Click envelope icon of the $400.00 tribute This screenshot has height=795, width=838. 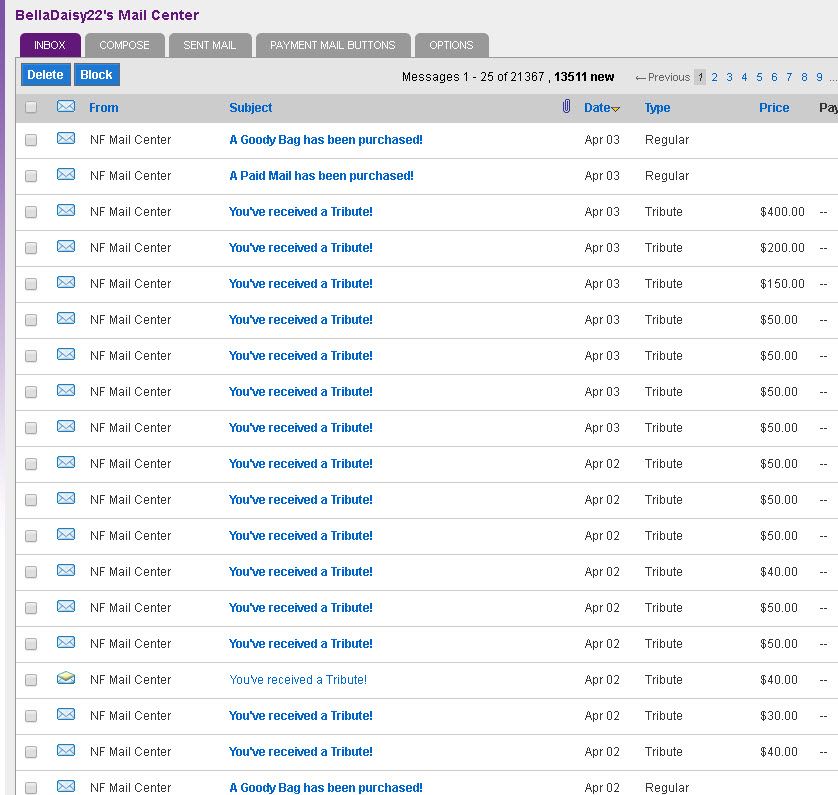[66, 210]
